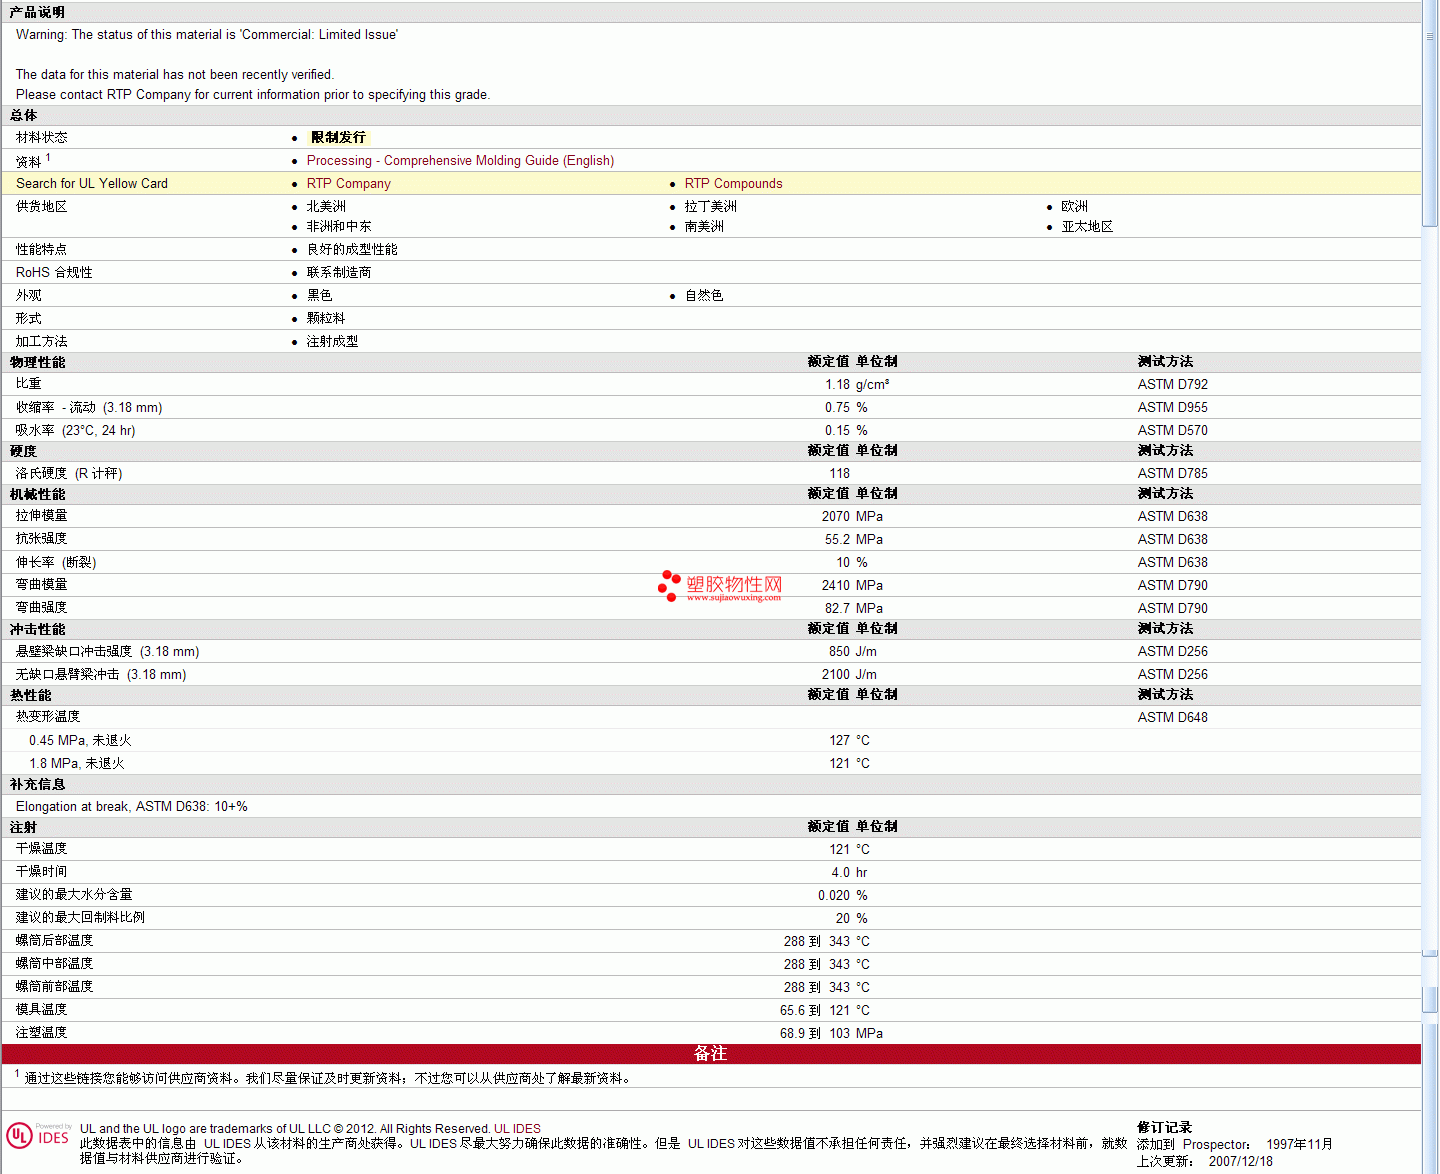Click the 颗粒料 form value
The image size is (1440, 1174).
326,319
